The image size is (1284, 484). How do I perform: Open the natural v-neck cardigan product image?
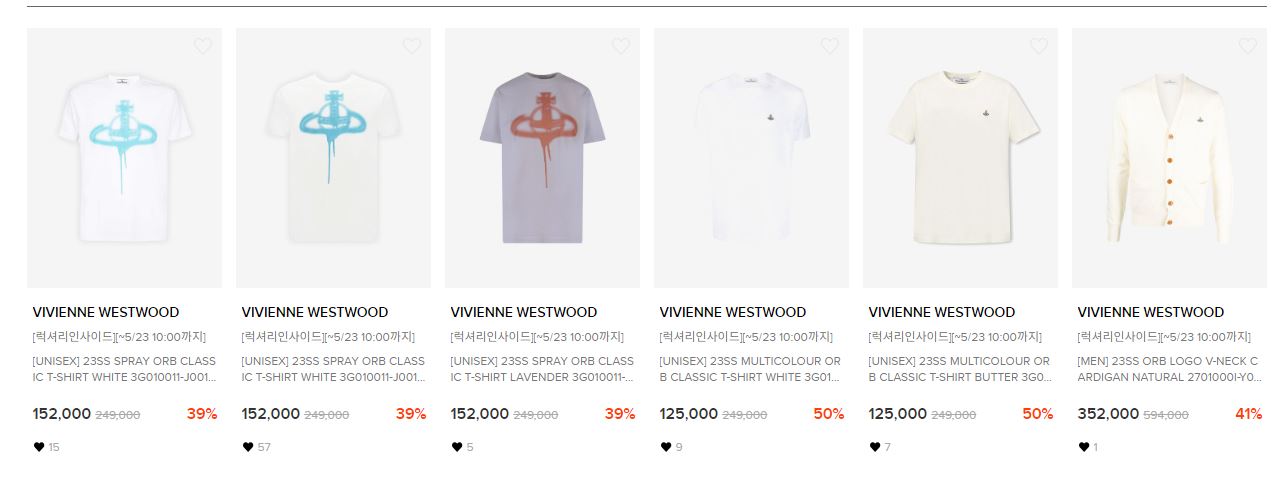[x=1169, y=158]
